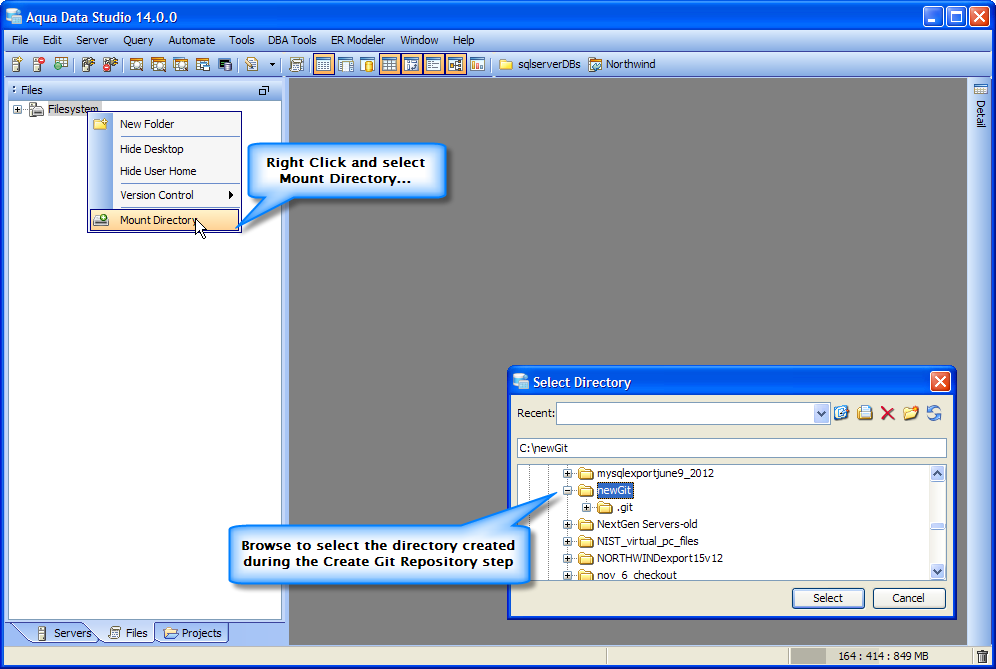The image size is (996, 669).
Task: Toggle the highlighted form-list view button
Action: point(433,64)
